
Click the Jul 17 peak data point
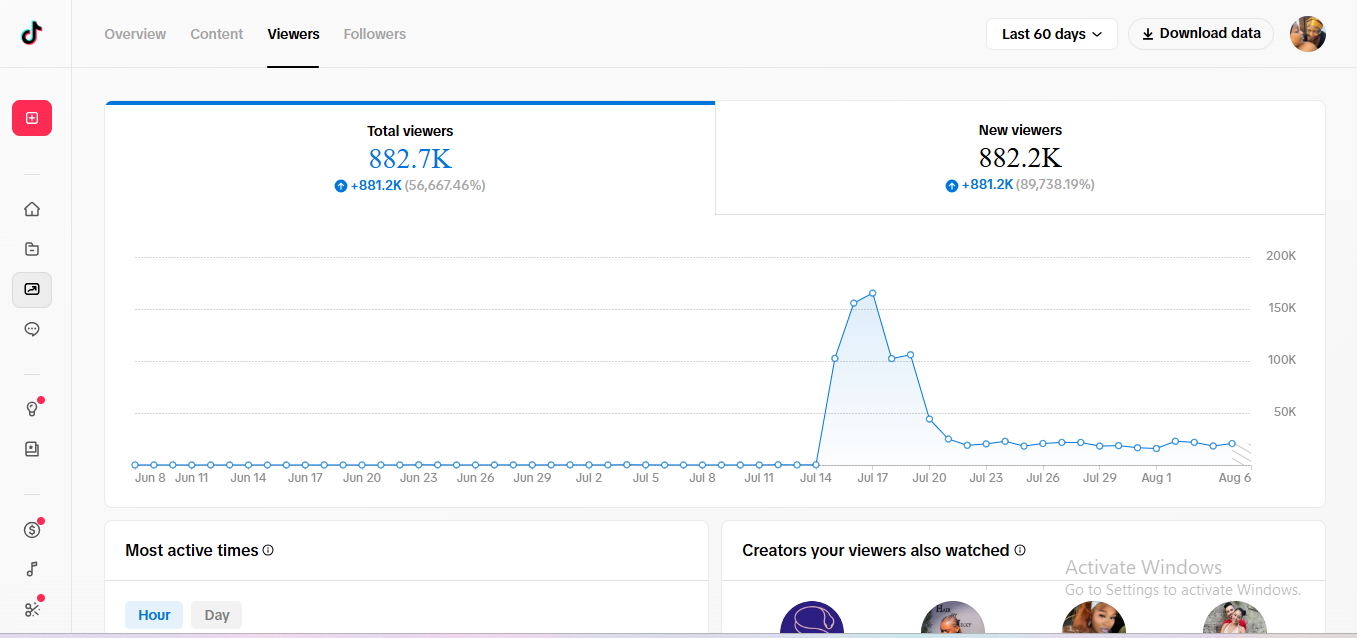click(873, 293)
